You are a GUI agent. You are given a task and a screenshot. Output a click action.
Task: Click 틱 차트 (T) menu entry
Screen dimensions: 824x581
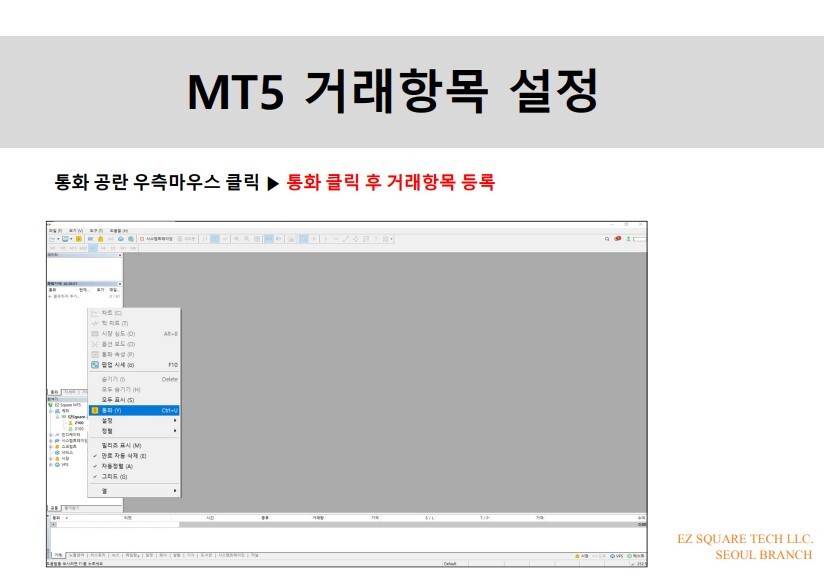pyautogui.click(x=134, y=323)
